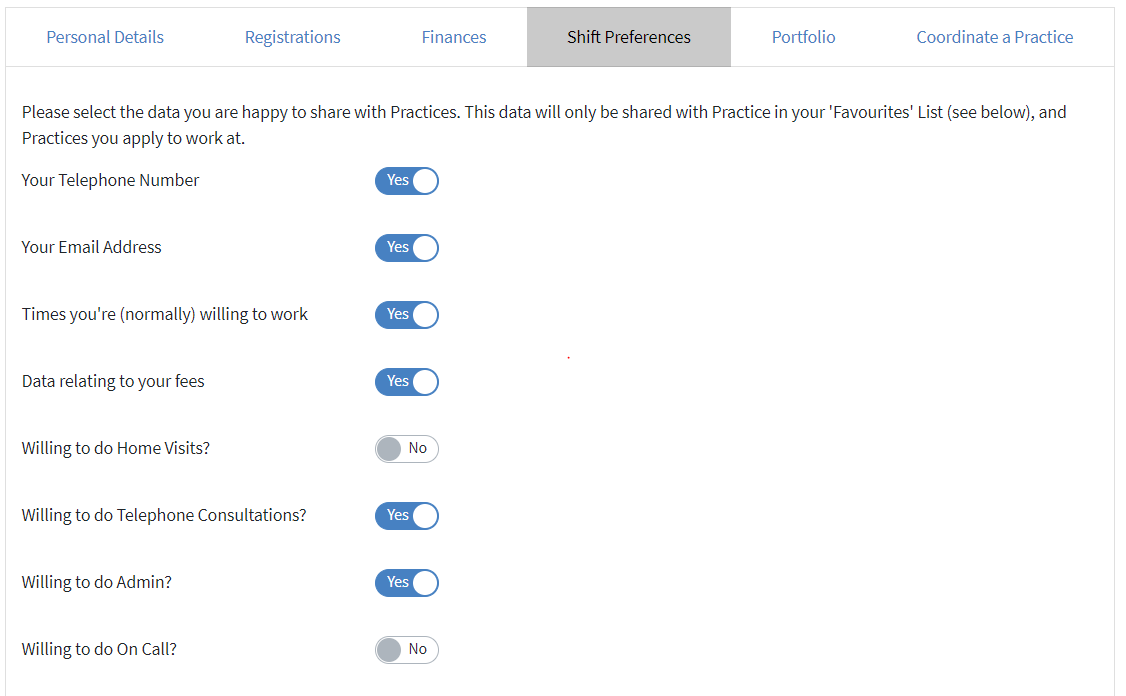The width and height of the screenshot is (1126, 696).
Task: Click the 'Willing to do Home Visits?' label
Action: click(x=116, y=448)
